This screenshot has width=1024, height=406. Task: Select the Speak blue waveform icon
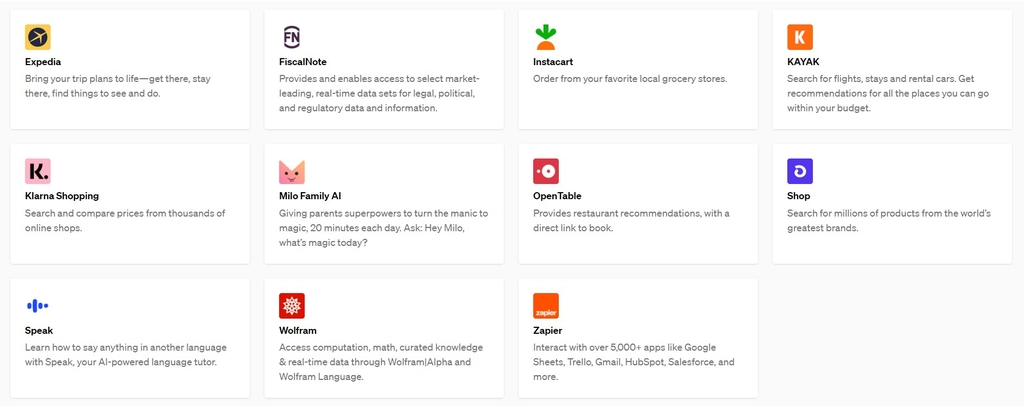[38, 305]
